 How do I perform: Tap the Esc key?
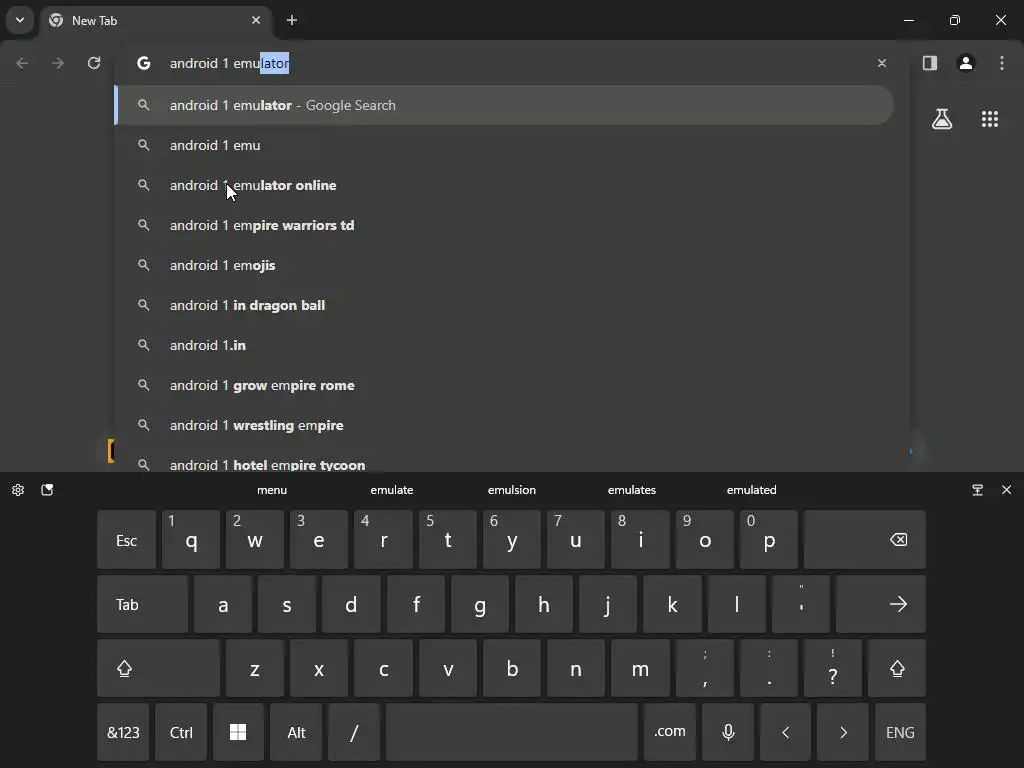127,540
